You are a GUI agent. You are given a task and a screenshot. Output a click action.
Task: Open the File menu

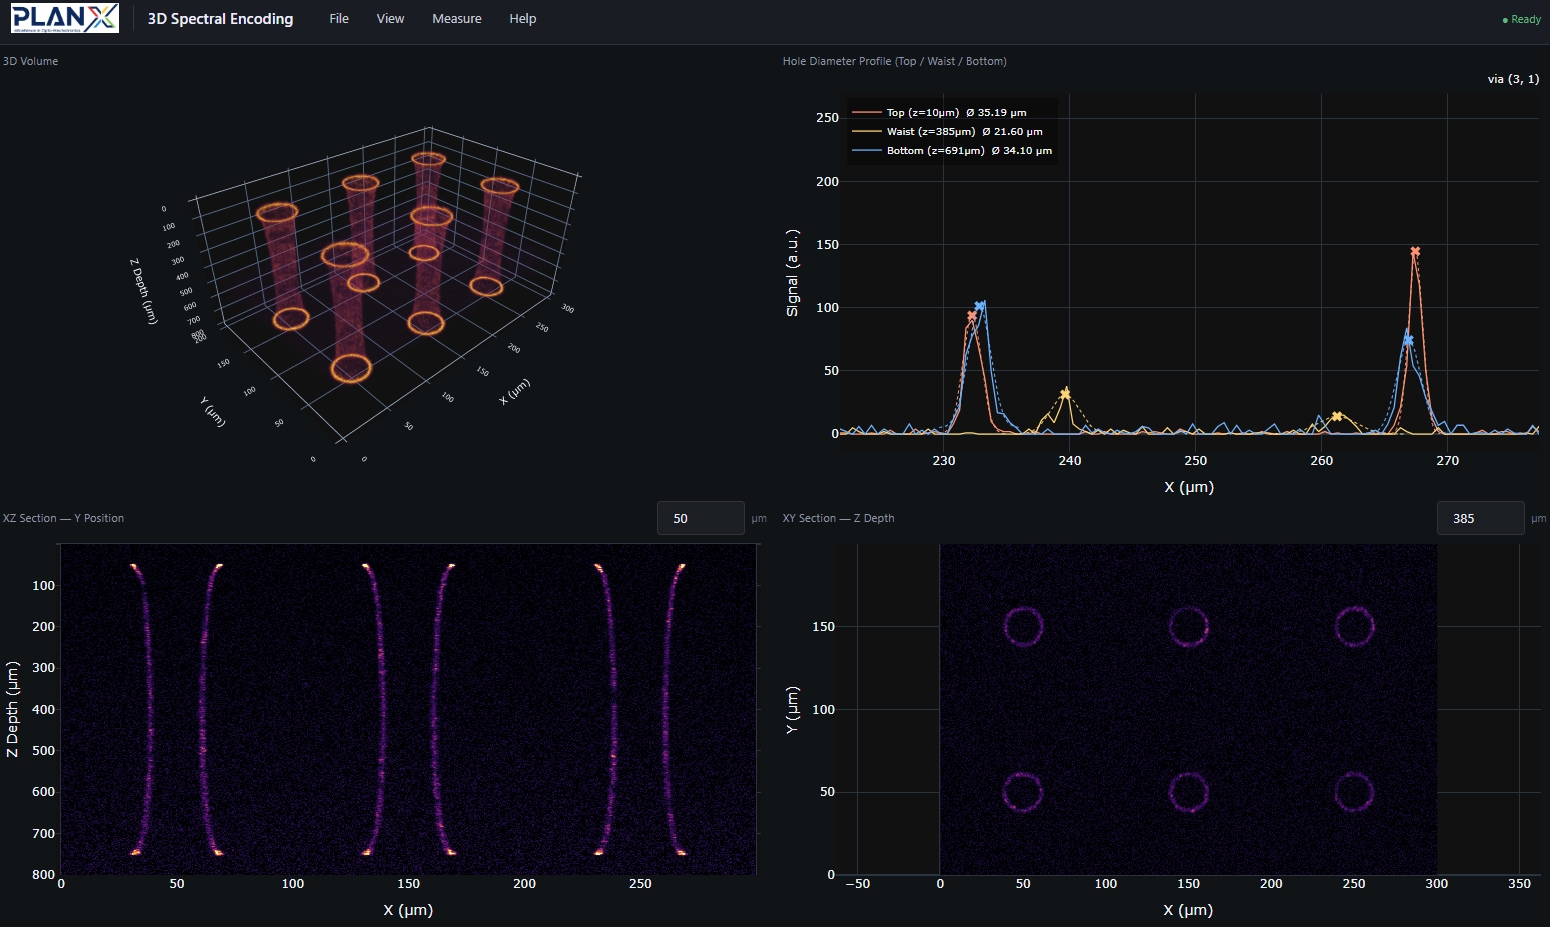tap(339, 19)
